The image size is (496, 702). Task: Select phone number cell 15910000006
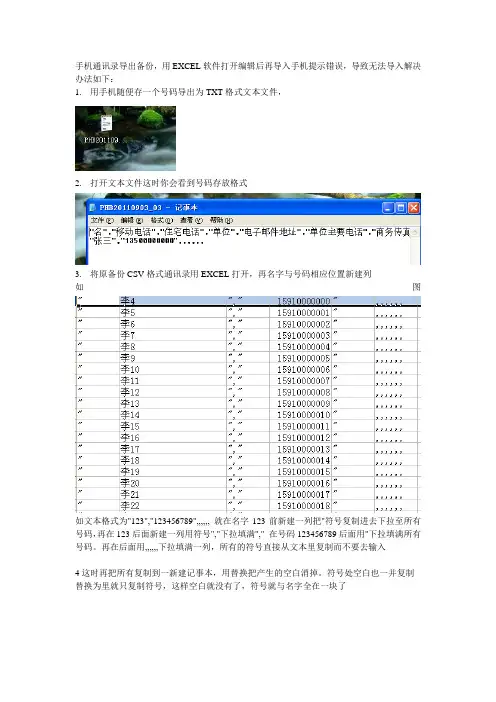(x=300, y=369)
